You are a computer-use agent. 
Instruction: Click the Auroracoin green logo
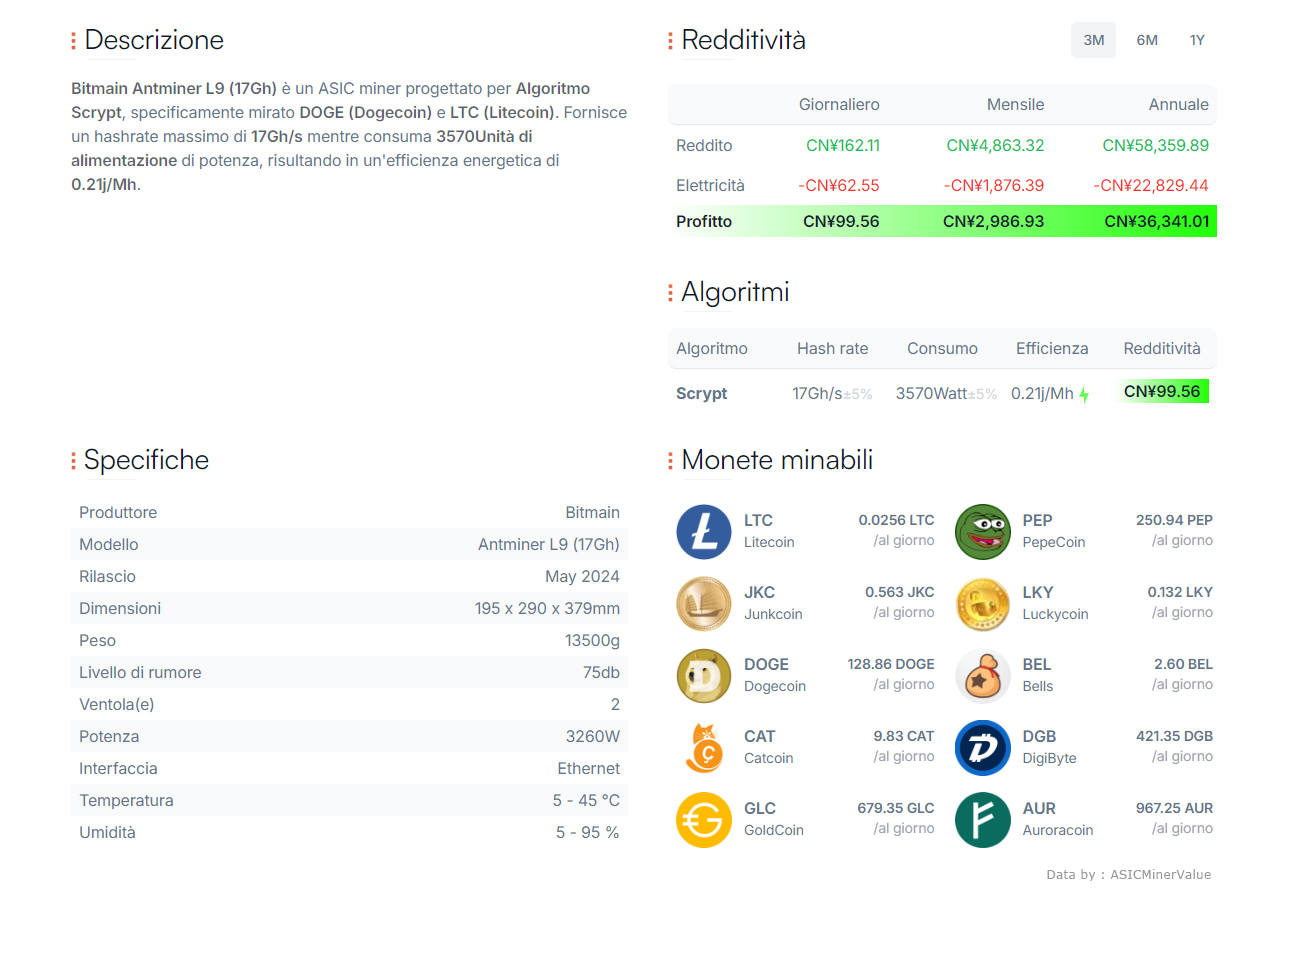(x=983, y=820)
